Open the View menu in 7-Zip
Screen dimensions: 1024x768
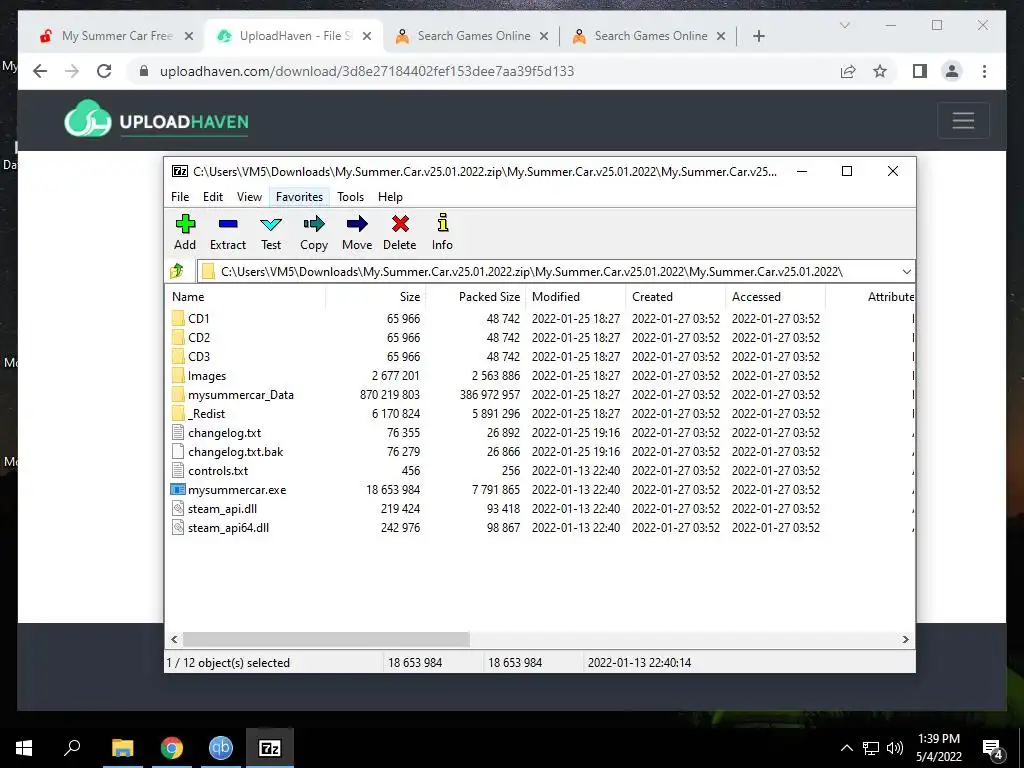249,197
